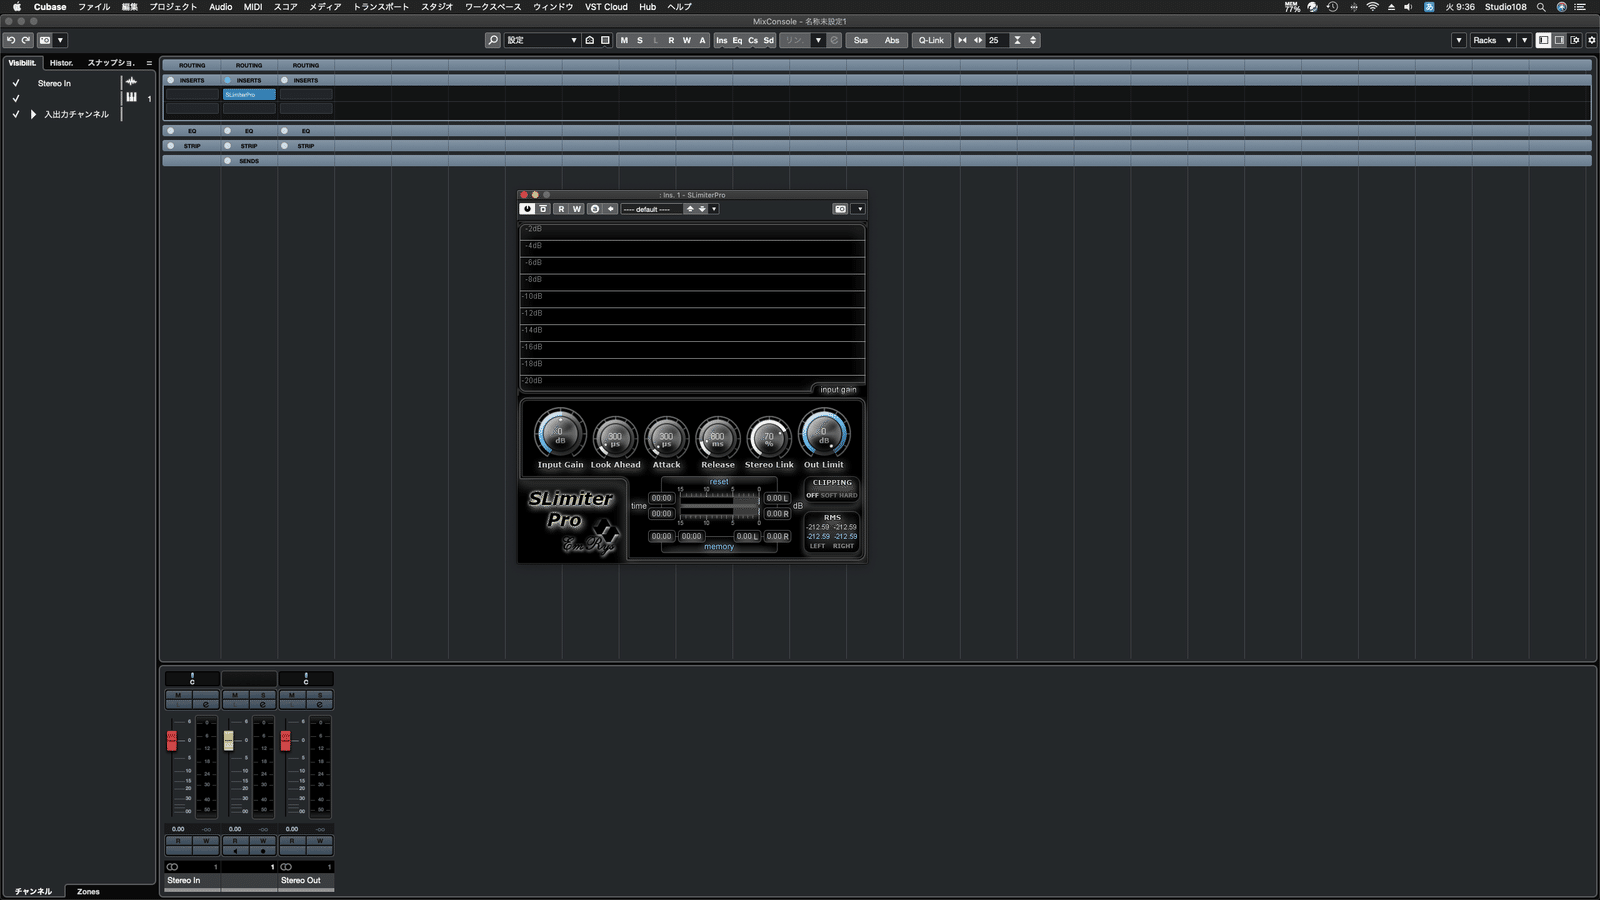1600x900 pixels.
Task: Click the Q-Link button
Action: tap(931, 40)
